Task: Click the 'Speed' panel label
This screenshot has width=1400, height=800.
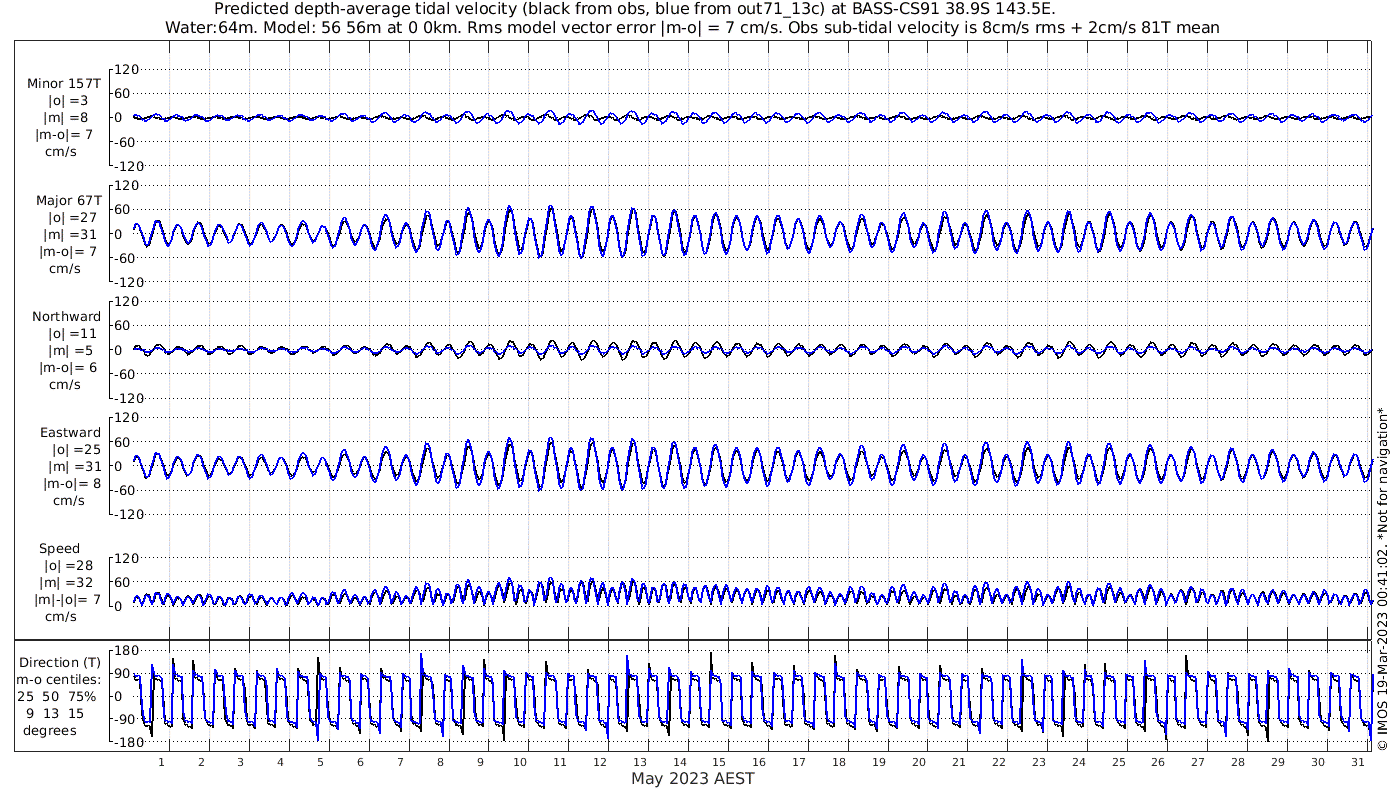Action: (60, 548)
